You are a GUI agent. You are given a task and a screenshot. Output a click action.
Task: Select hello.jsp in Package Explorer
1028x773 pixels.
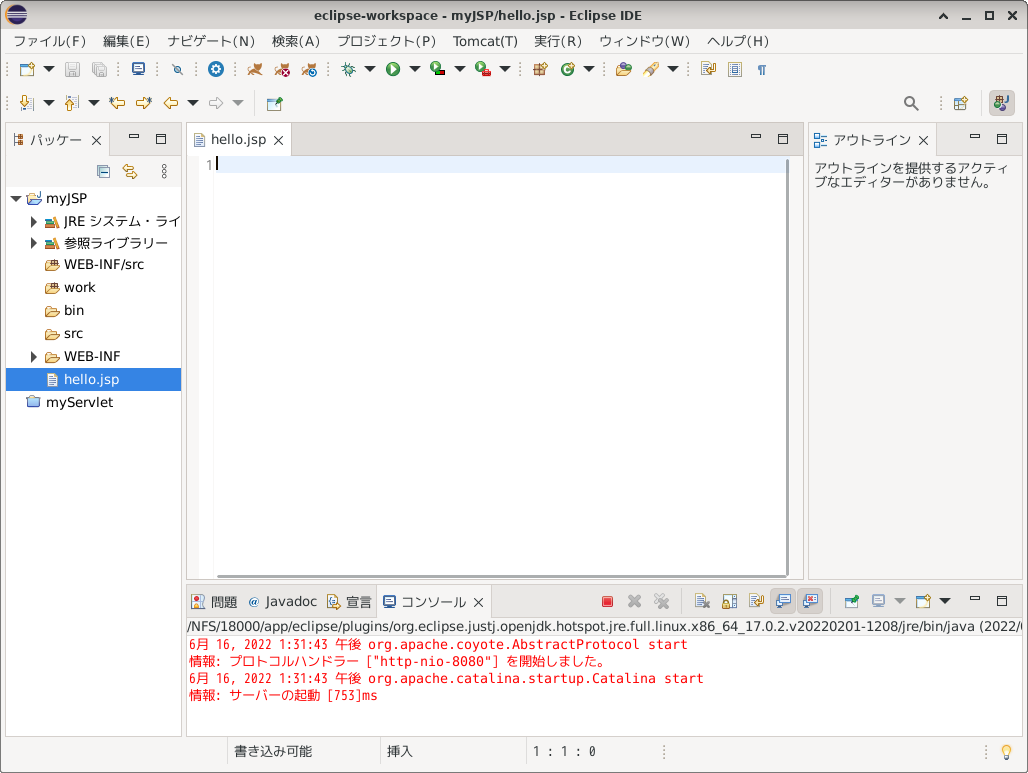click(x=93, y=380)
